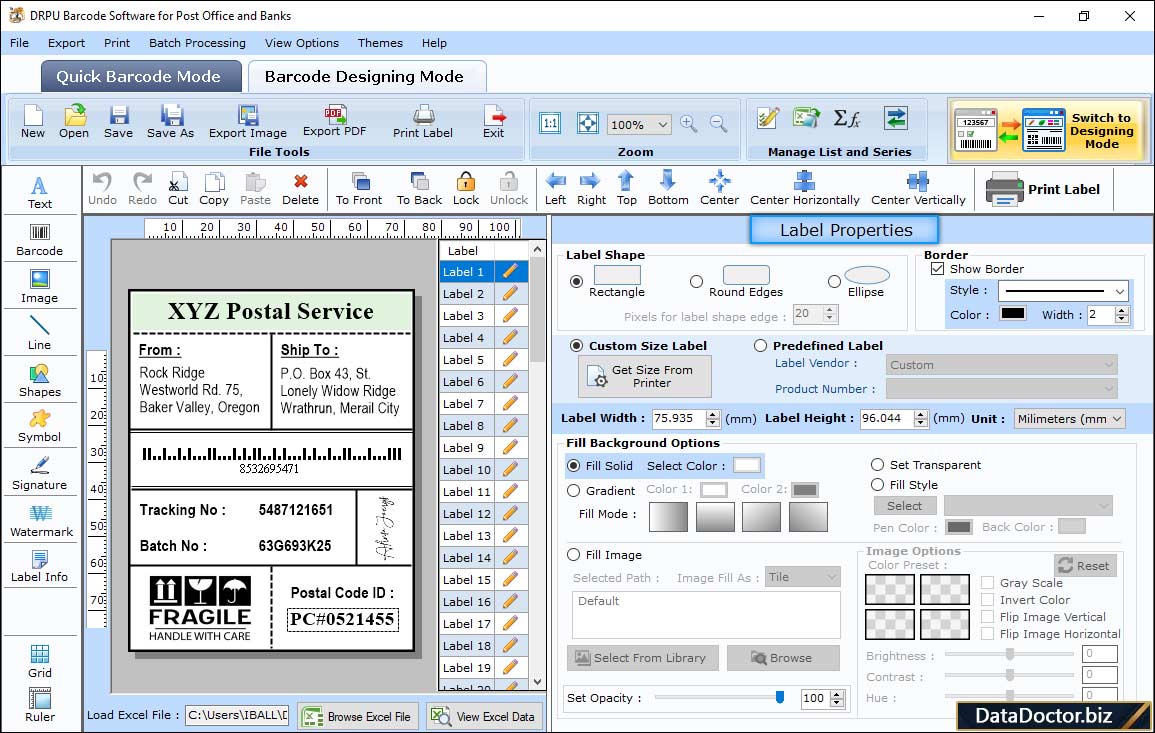Select Predefined Label option

(x=760, y=346)
